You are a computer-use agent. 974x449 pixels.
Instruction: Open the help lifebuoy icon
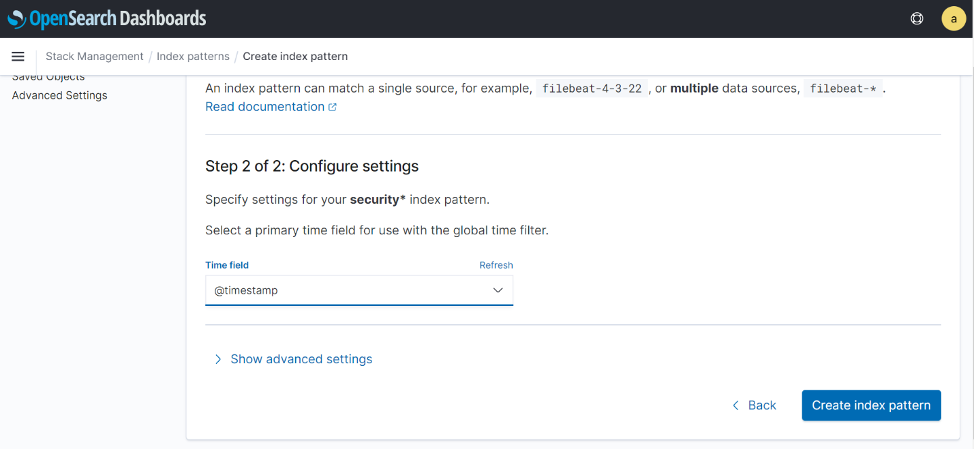point(917,19)
